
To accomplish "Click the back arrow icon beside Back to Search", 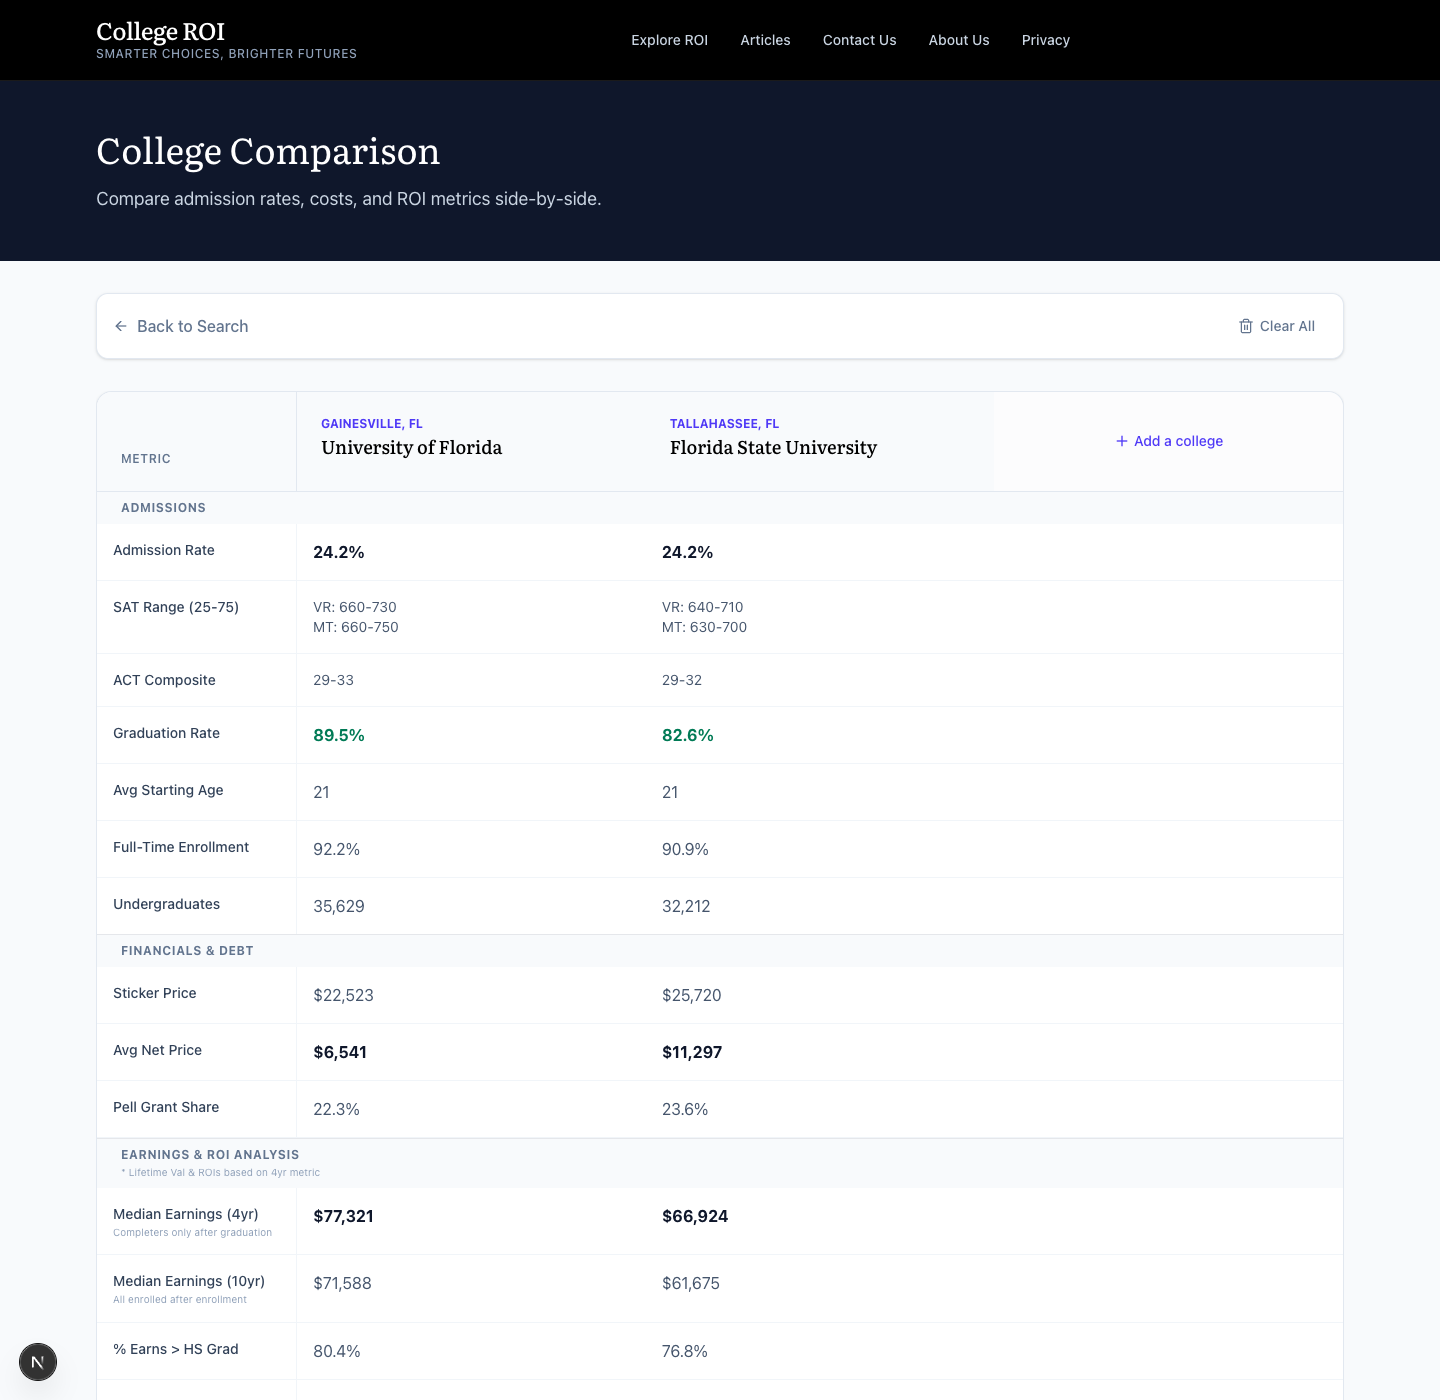I will tap(121, 326).
